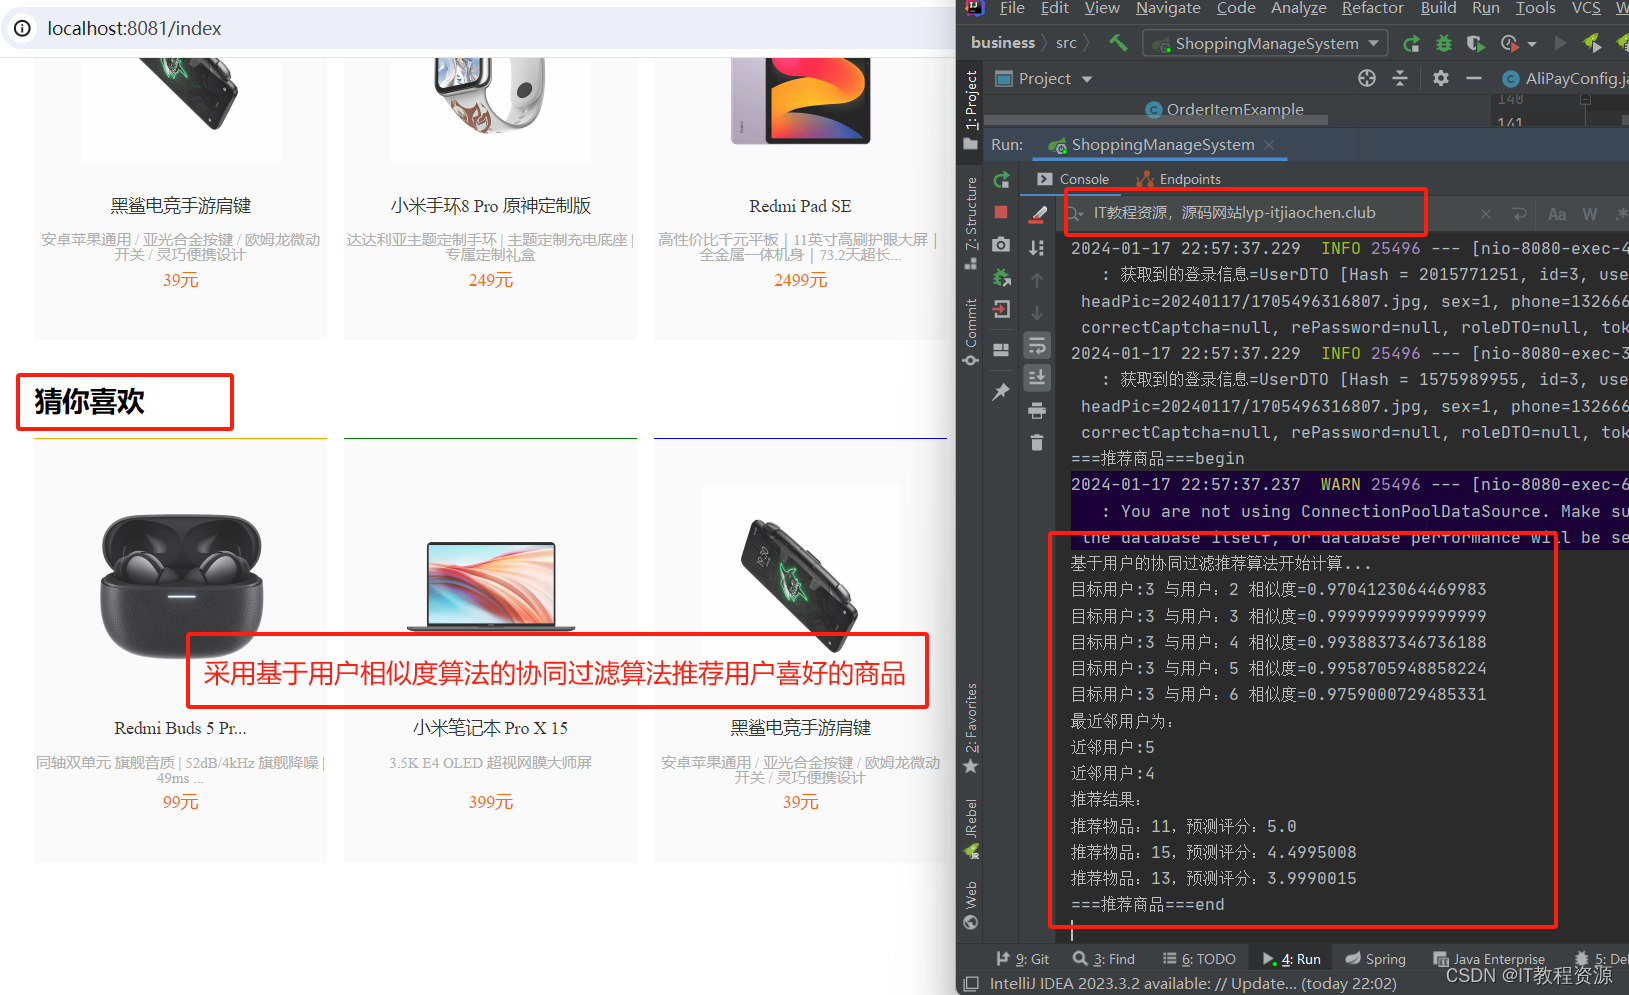Open the 黑鲨电竞手游肩键 product priced 39元 at top

(180, 206)
